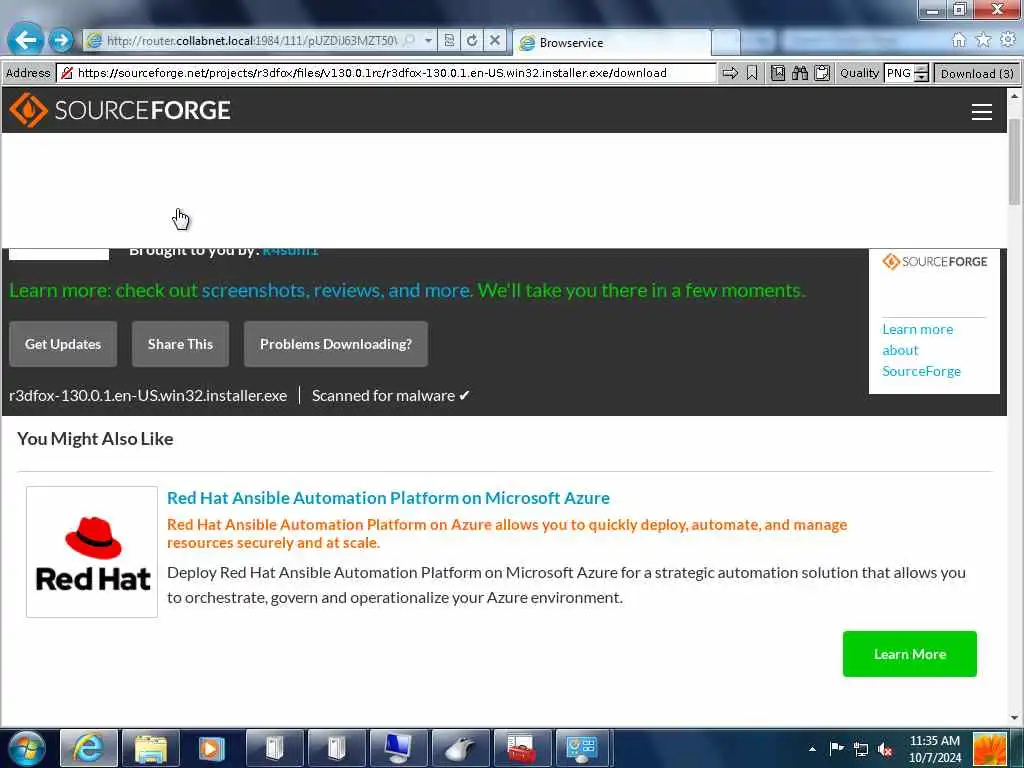Click the Red Hat logo thumbnail
1024x768 pixels.
(x=92, y=552)
